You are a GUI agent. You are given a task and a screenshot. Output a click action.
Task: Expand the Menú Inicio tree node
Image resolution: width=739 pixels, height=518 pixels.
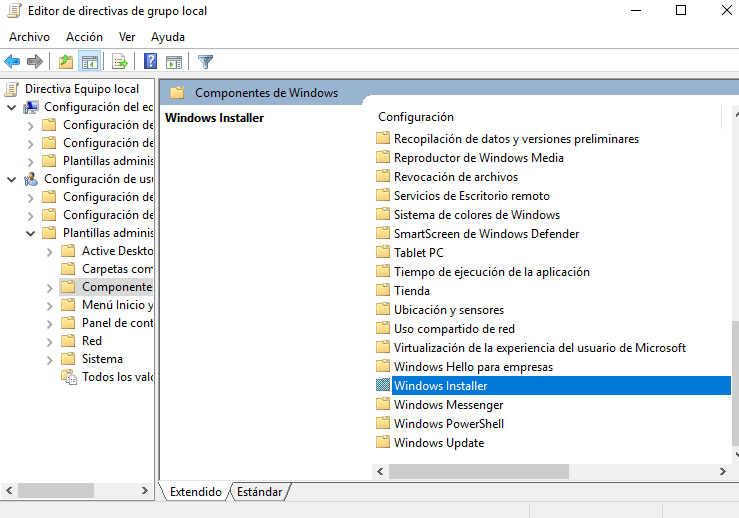[x=49, y=305]
